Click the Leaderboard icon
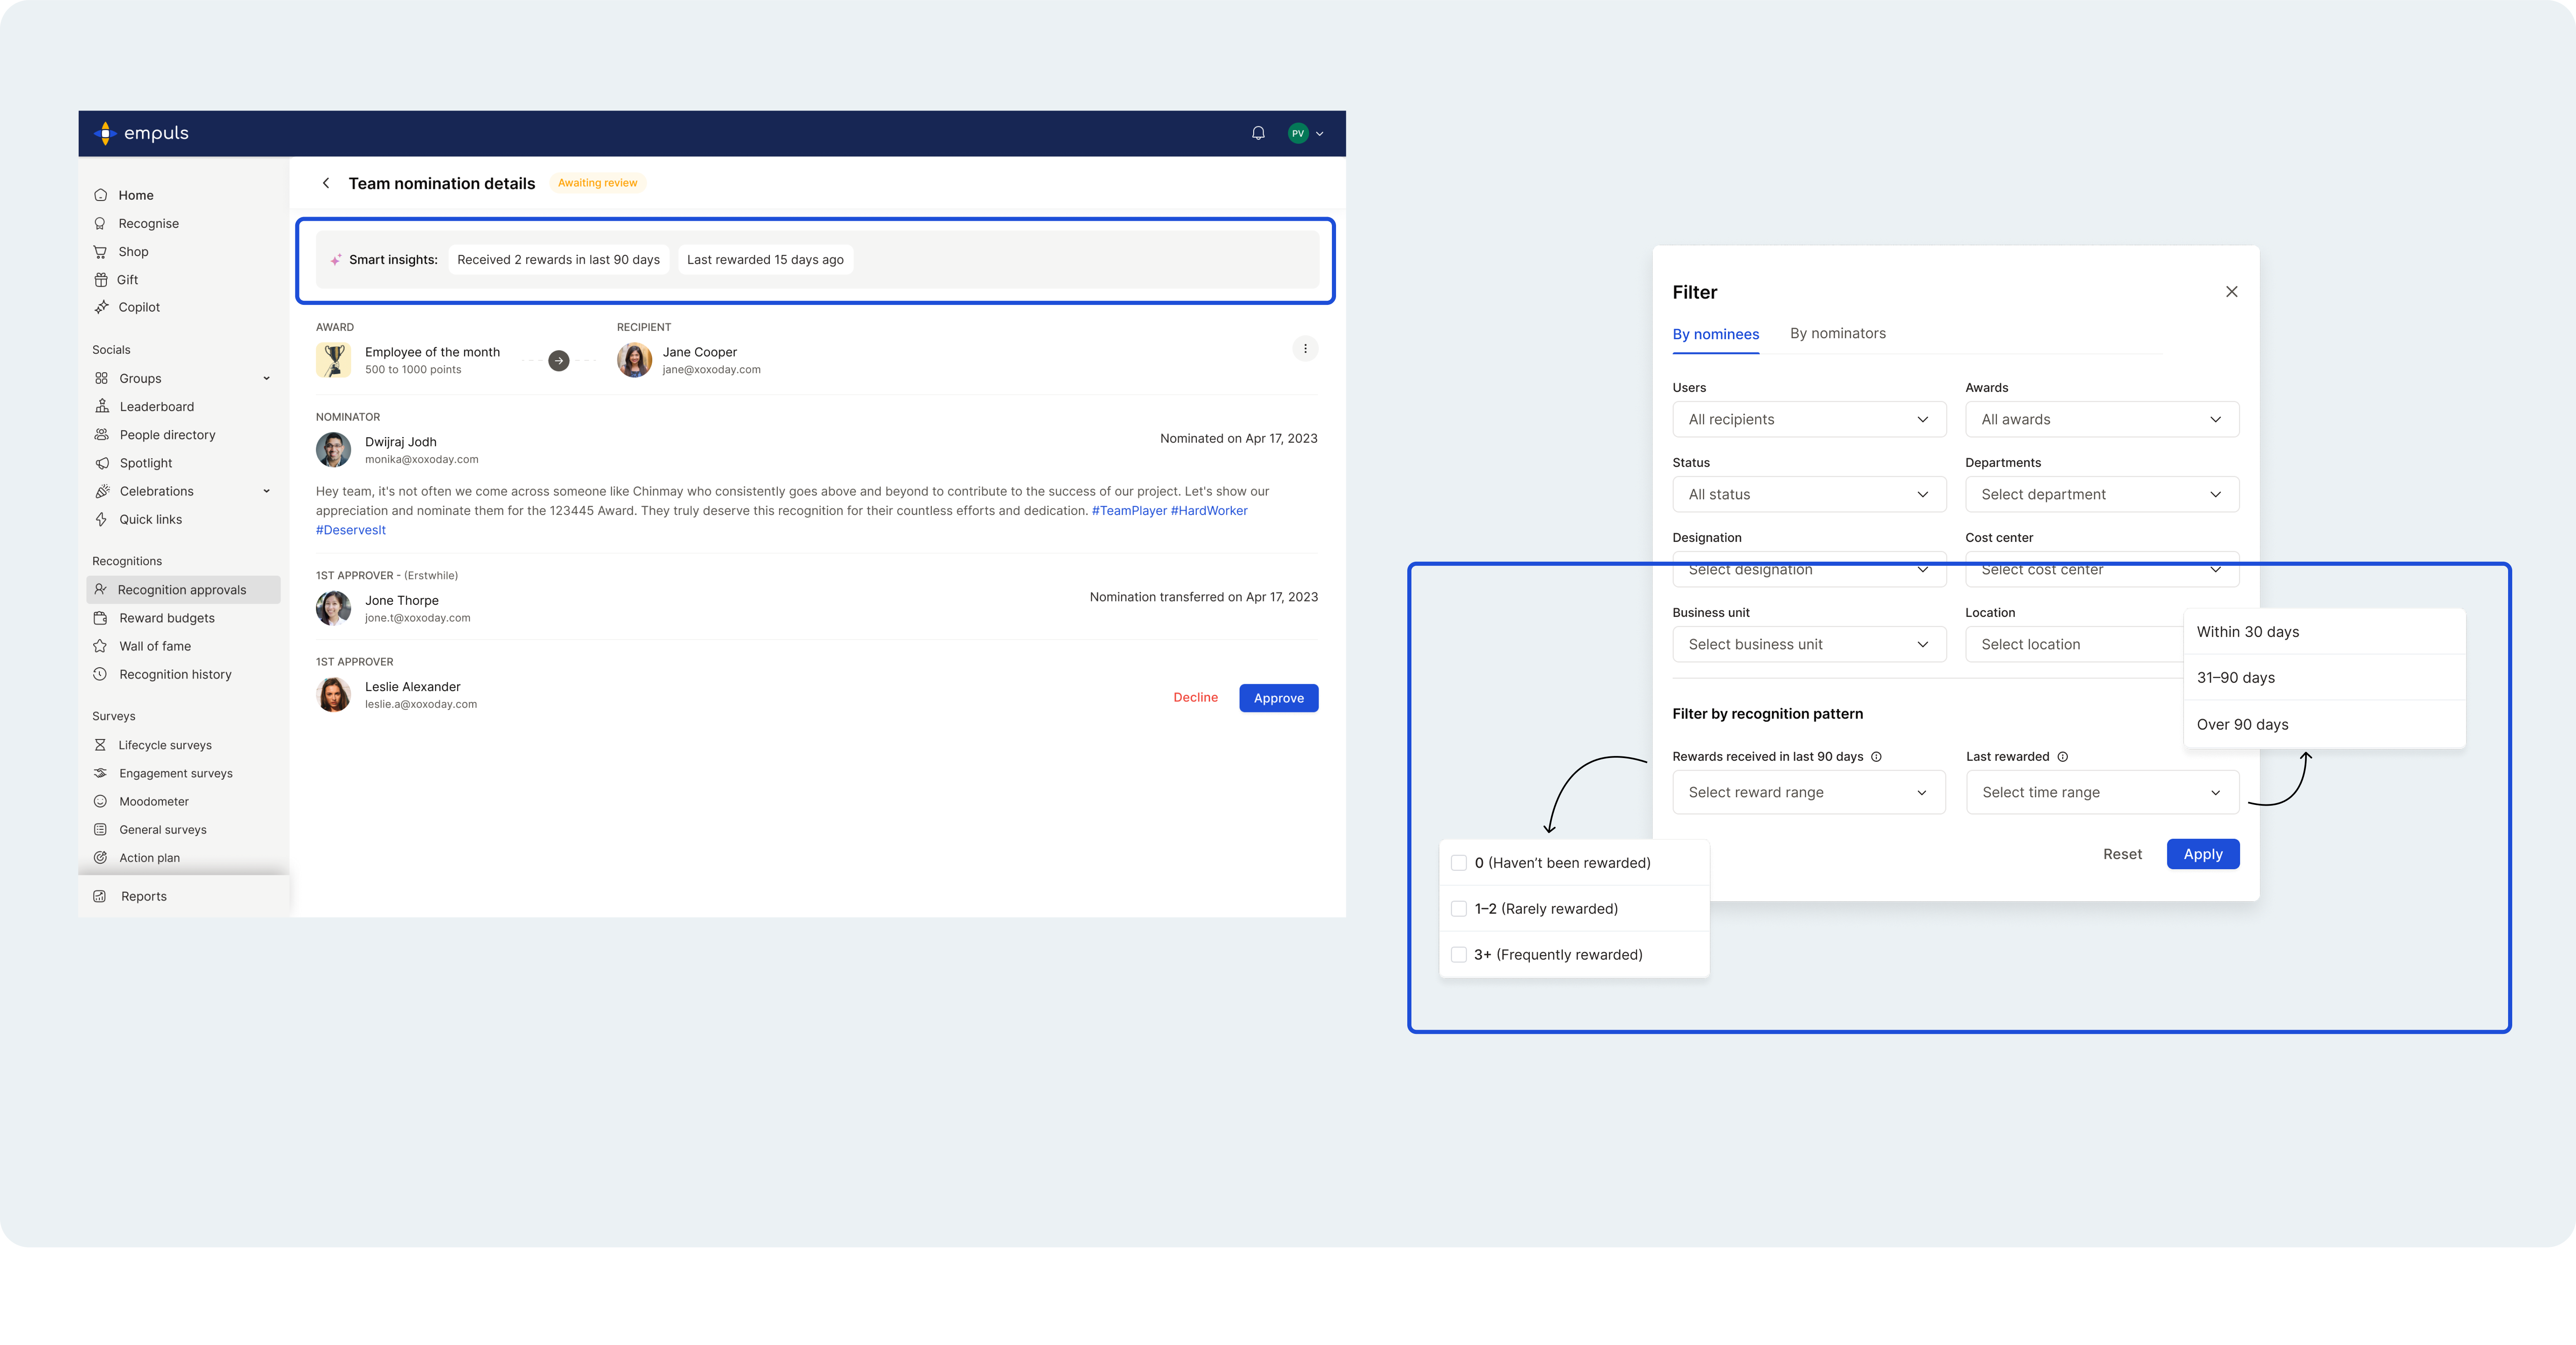This screenshot has width=2576, height=1345. point(101,406)
